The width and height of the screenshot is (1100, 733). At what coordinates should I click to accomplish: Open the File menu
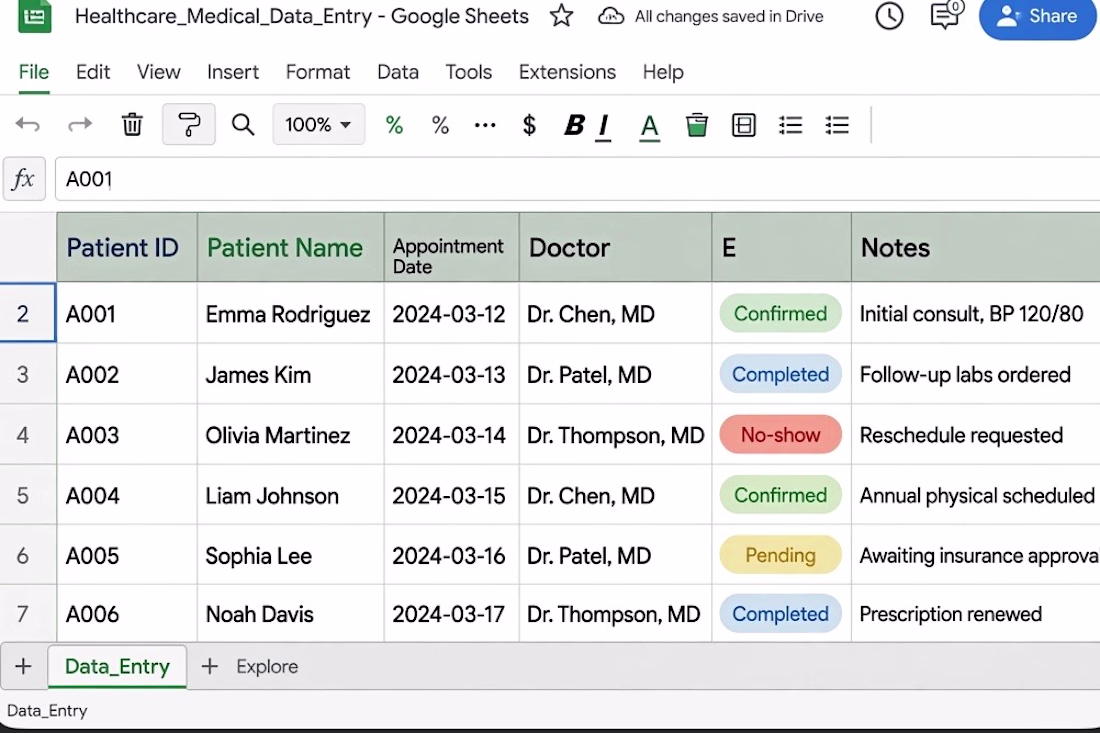coord(34,72)
